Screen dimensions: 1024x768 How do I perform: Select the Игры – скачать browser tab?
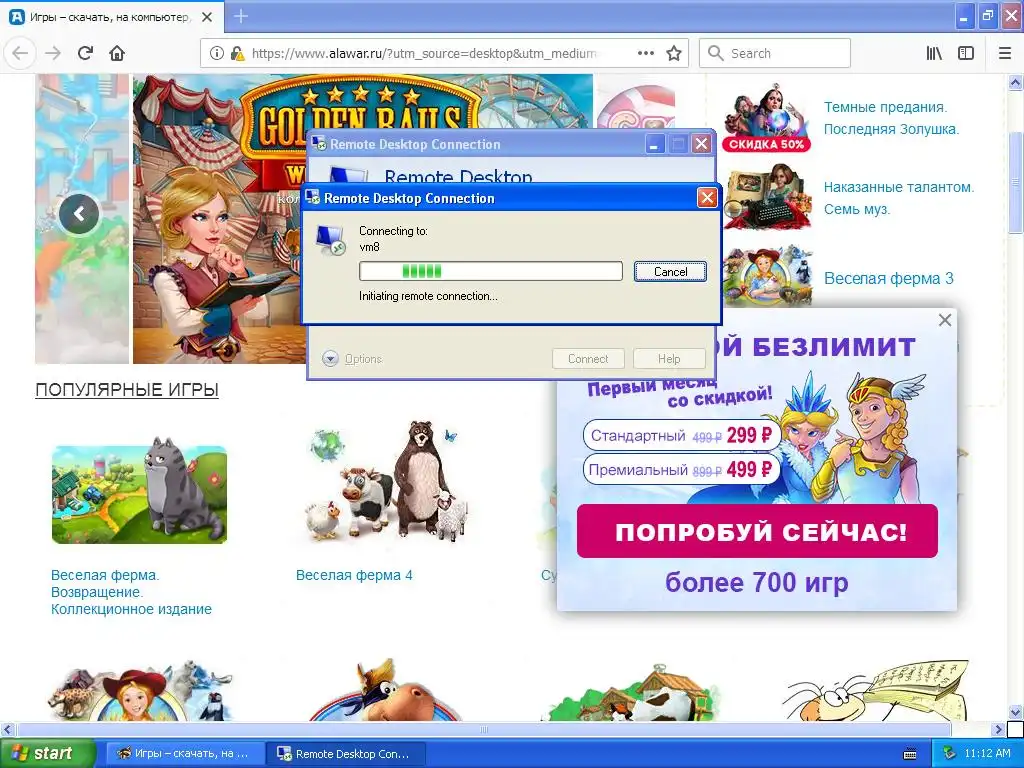coord(112,17)
